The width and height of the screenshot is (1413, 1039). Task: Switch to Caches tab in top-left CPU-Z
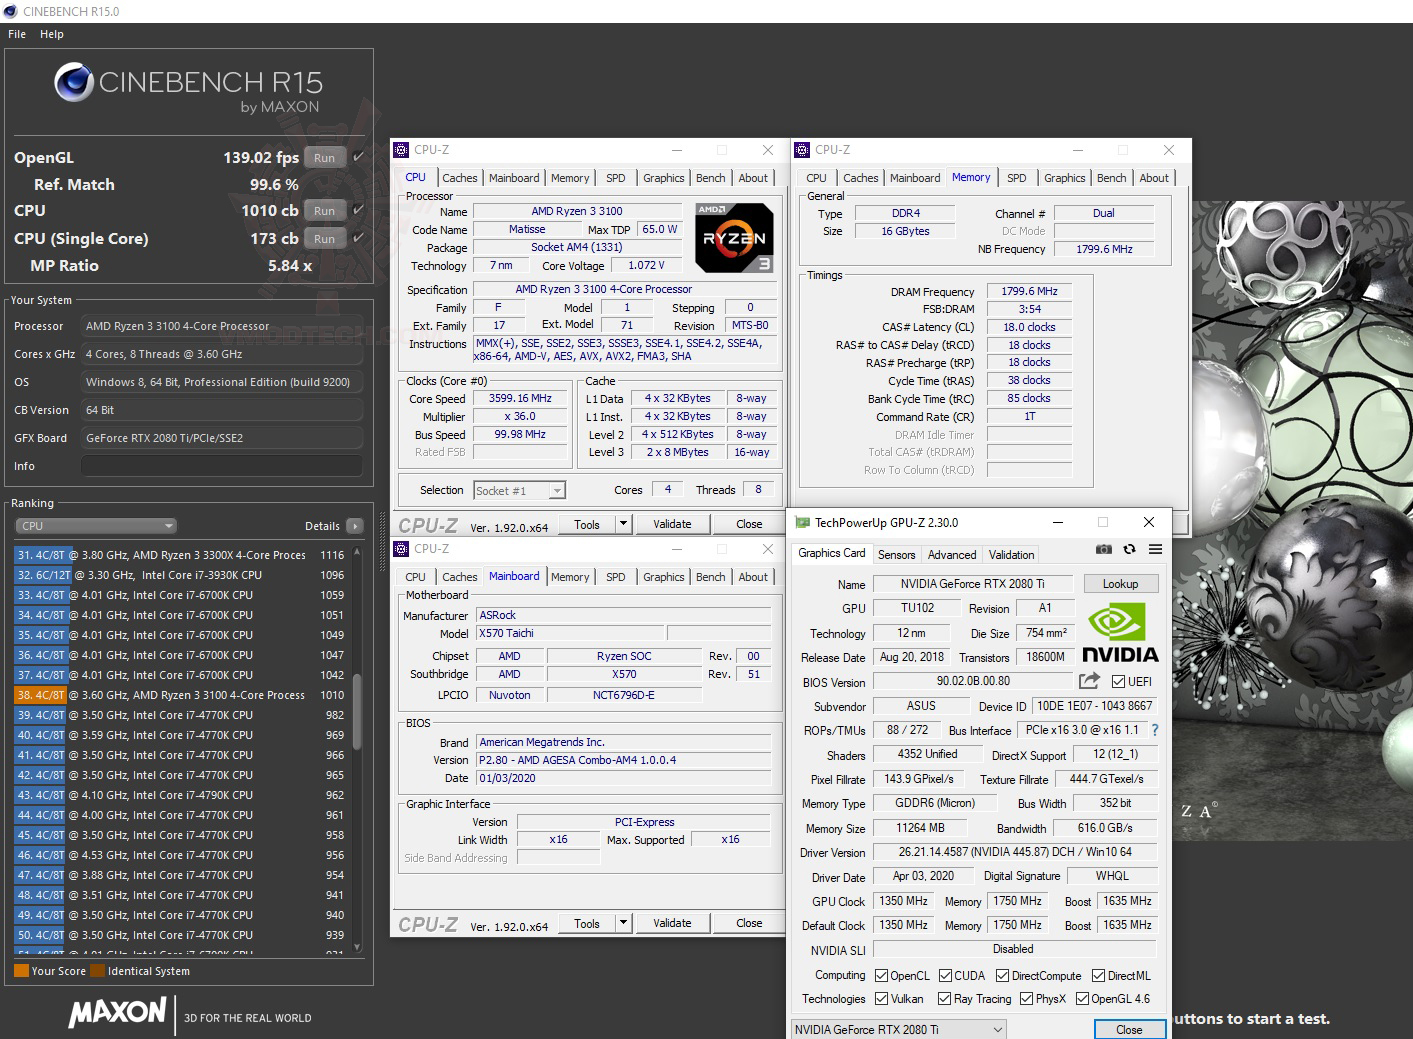(x=460, y=178)
